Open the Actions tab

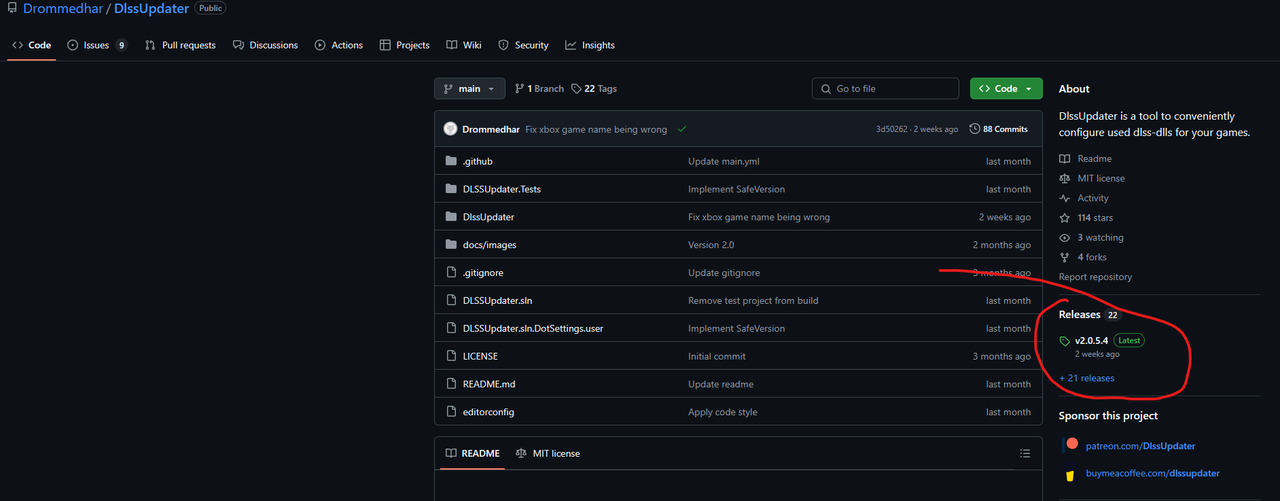[339, 45]
